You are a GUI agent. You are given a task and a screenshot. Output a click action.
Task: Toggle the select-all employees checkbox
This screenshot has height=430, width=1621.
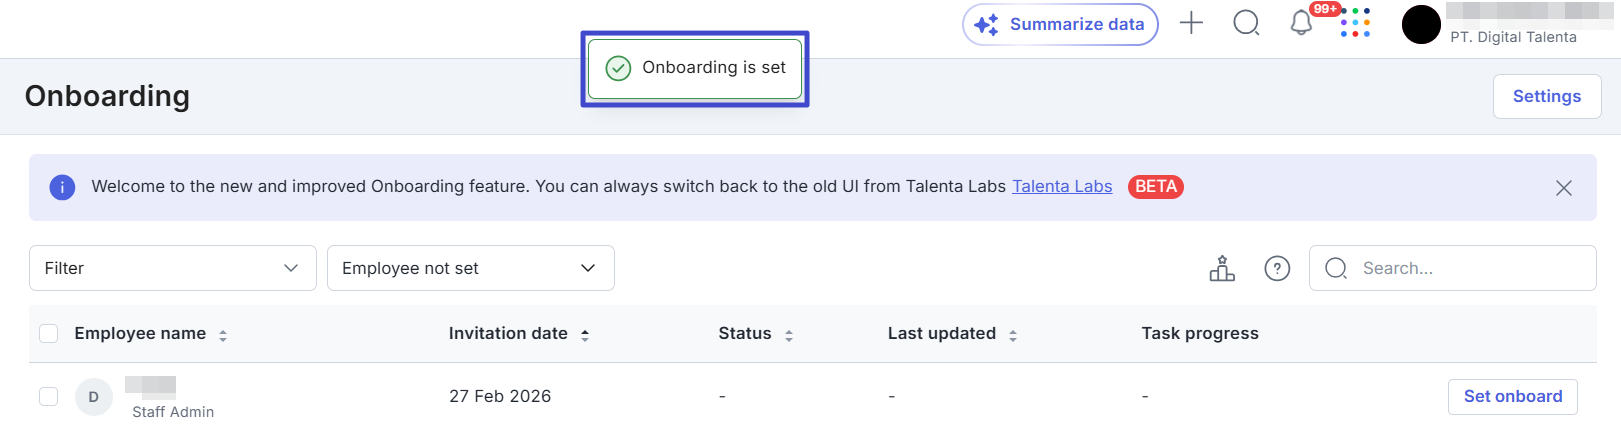pyautogui.click(x=48, y=334)
